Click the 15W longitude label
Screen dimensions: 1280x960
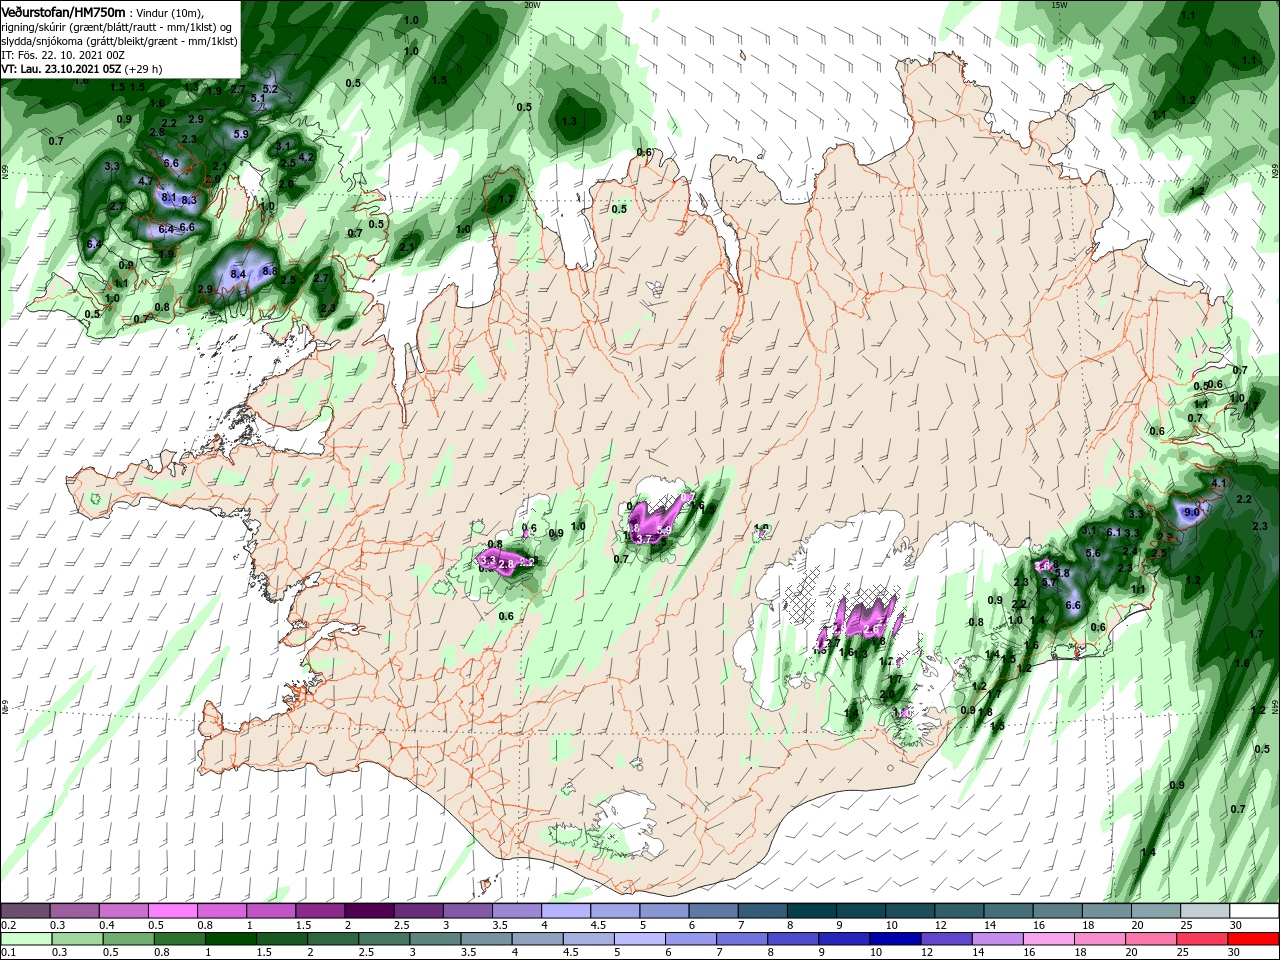[1059, 5]
